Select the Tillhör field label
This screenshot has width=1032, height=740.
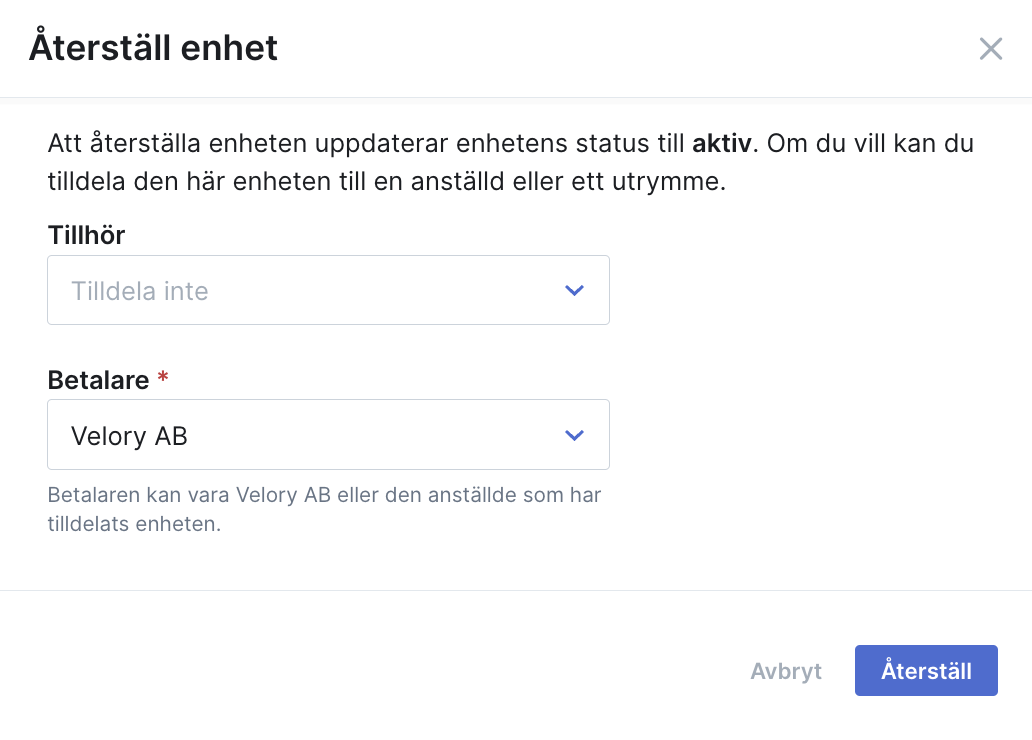pos(86,235)
